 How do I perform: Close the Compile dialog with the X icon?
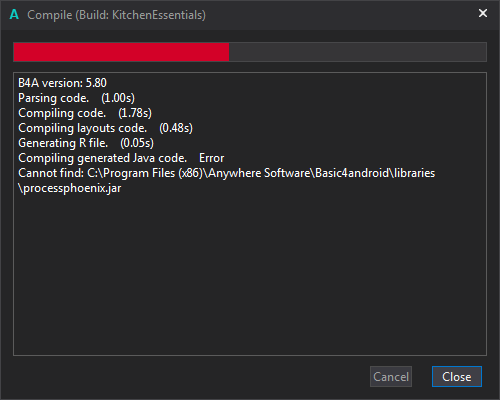483,13
